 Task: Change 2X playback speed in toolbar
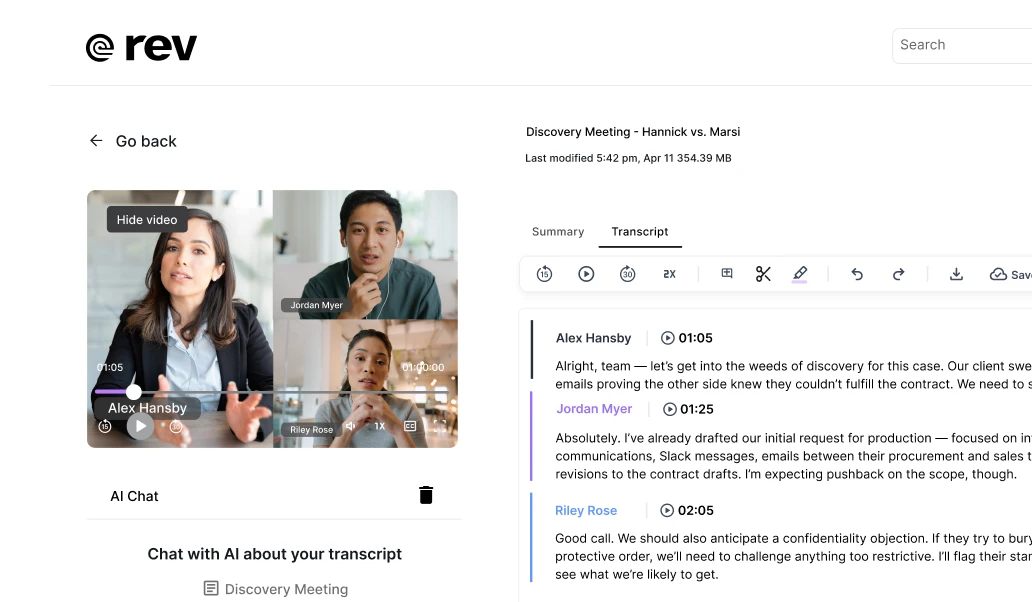(x=669, y=274)
